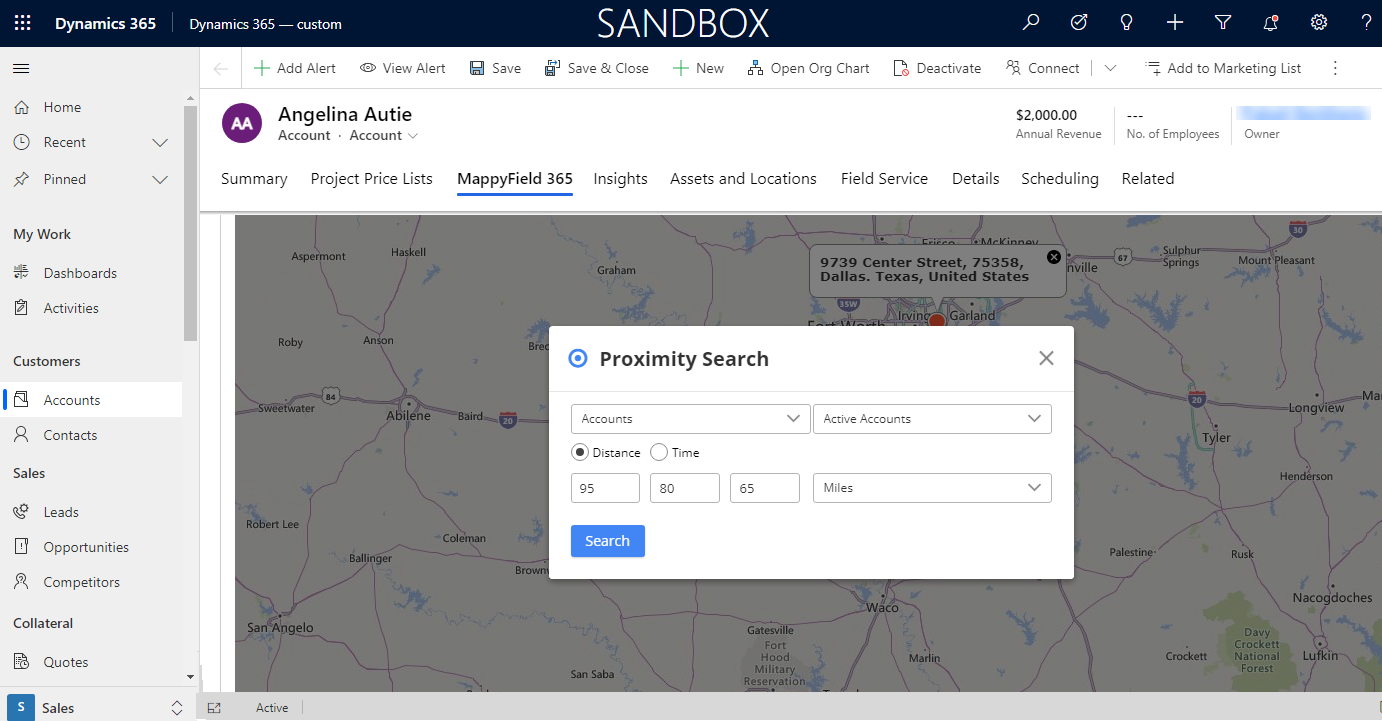
Task: Click the blue Search button
Action: [x=607, y=541]
